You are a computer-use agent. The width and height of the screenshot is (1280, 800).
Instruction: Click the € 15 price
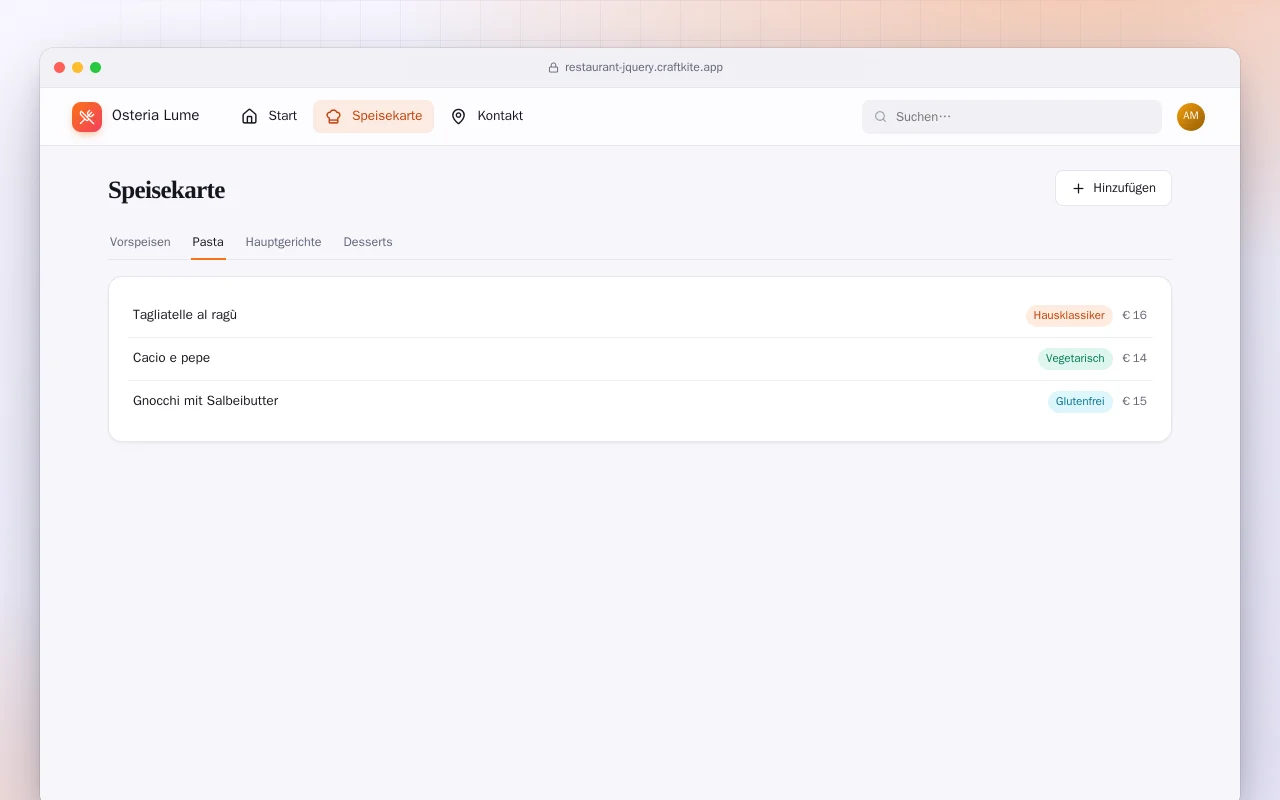pos(1134,402)
